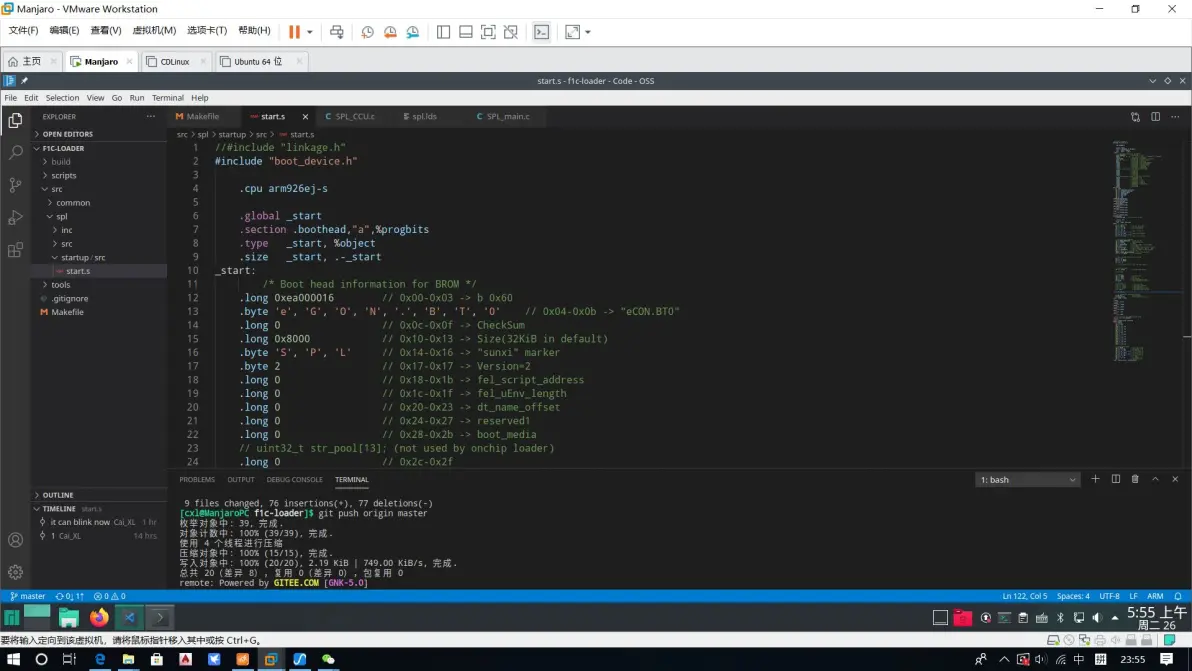
Task: Open Makefile in the explorer tree
Action: [67, 312]
